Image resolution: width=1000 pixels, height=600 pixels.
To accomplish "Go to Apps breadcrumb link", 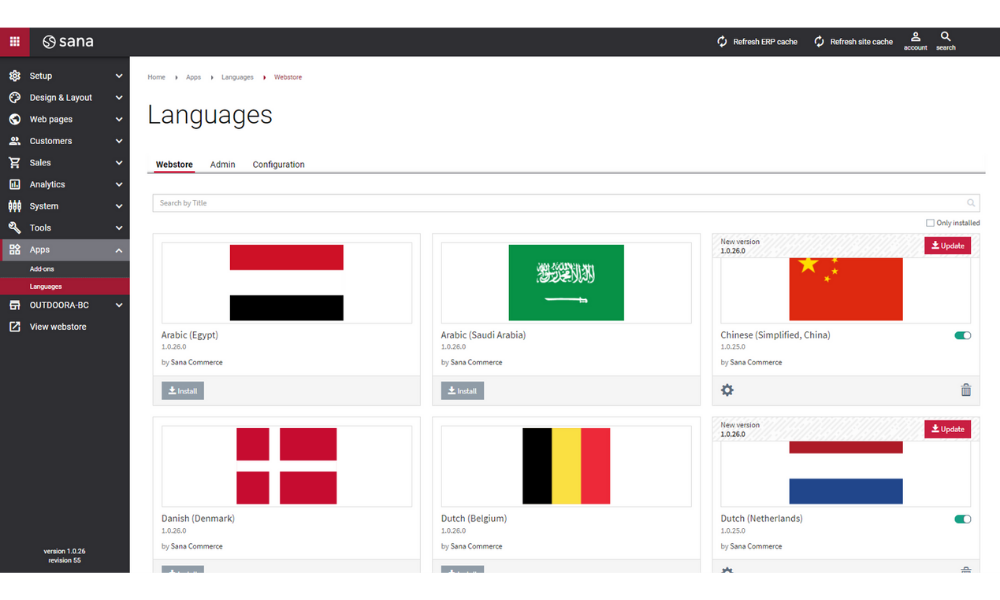I will click(x=193, y=77).
